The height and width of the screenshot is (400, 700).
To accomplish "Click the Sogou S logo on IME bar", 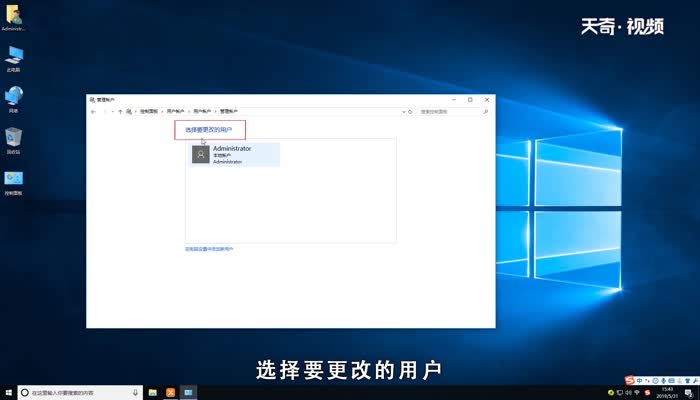I will [630, 381].
